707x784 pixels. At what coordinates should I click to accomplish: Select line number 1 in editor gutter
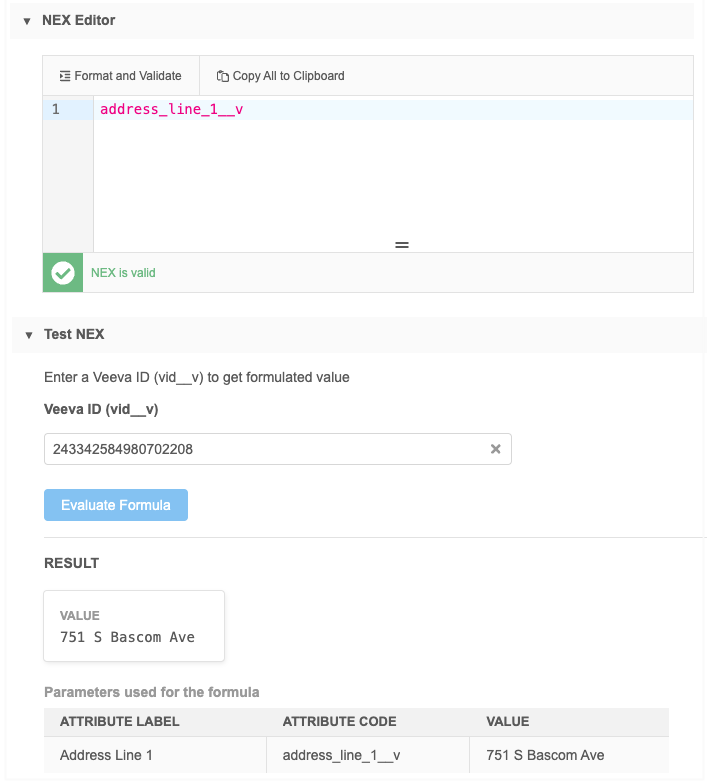(56, 110)
